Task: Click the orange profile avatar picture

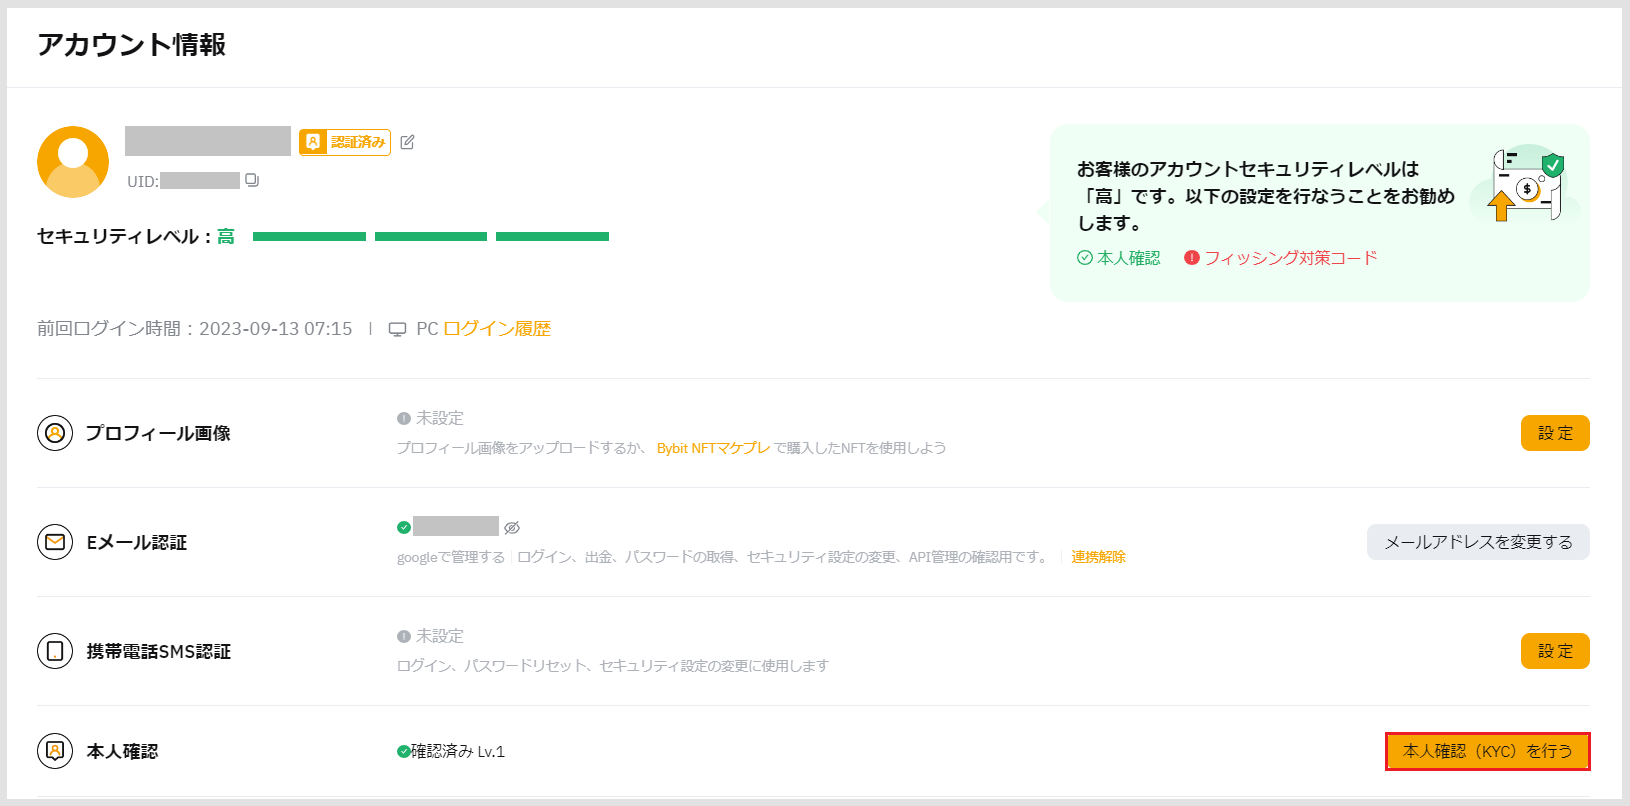Action: pos(73,162)
